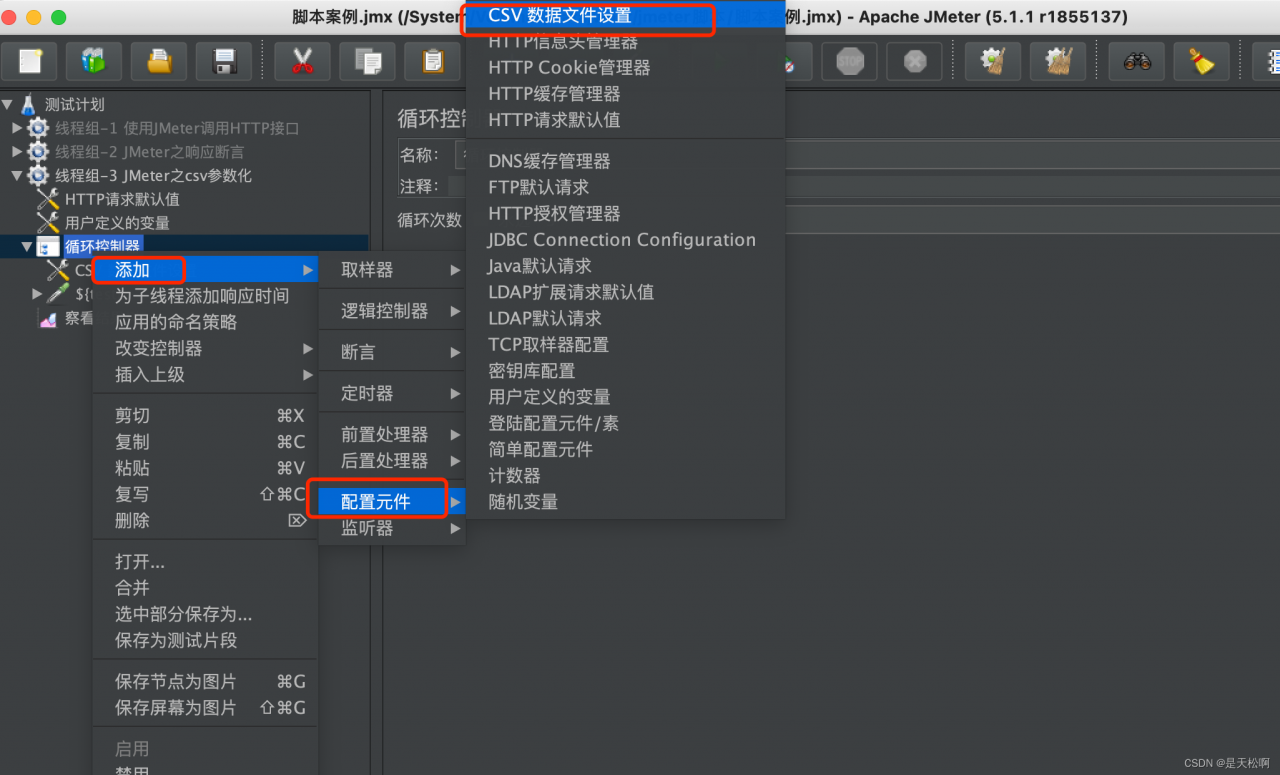Screen dimensions: 1280x775
Task: Click the Clear broom toolbar icon
Action: [x=994, y=62]
